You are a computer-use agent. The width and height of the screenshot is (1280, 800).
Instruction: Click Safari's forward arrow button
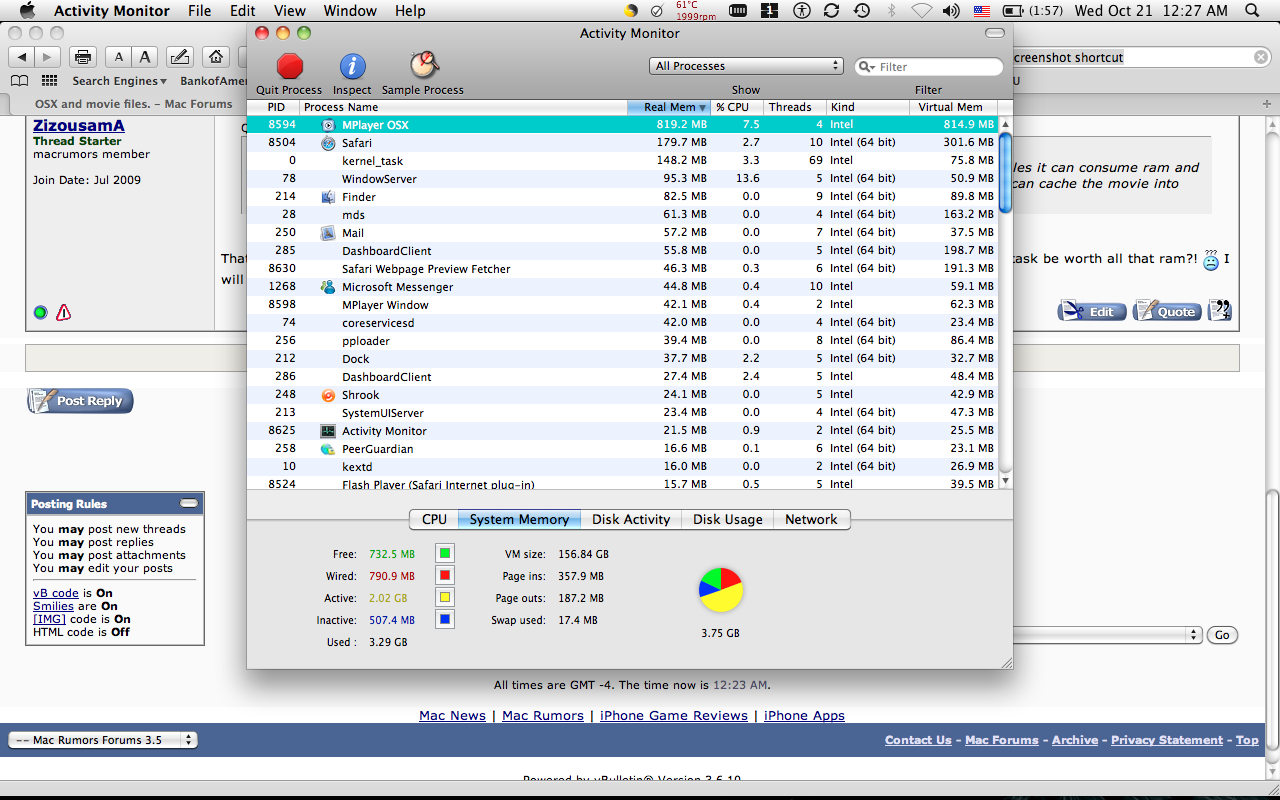click(x=48, y=57)
